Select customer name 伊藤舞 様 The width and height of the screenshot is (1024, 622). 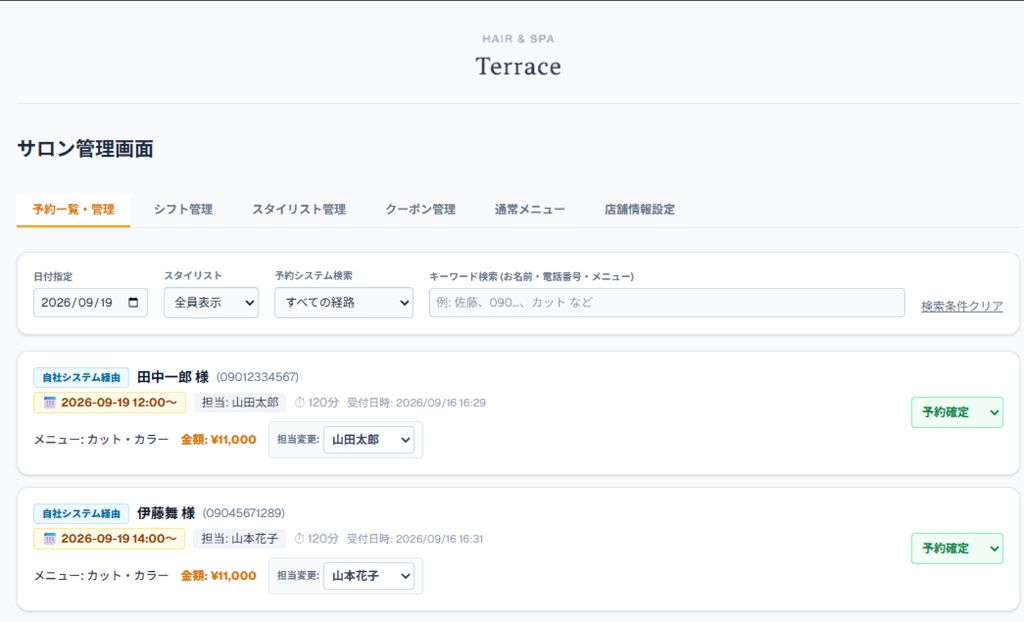tap(166, 513)
